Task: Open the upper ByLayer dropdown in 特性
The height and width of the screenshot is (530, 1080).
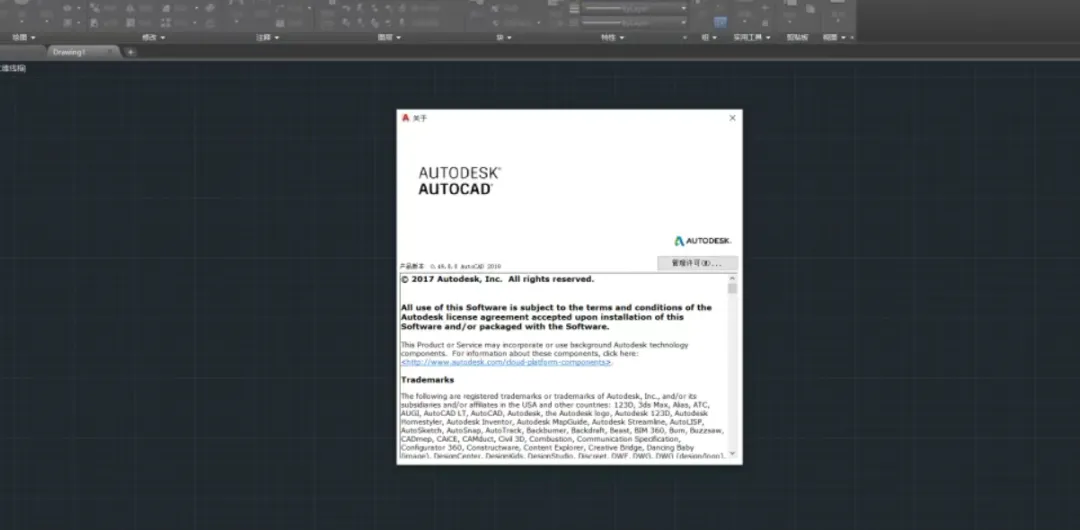Action: coord(634,8)
